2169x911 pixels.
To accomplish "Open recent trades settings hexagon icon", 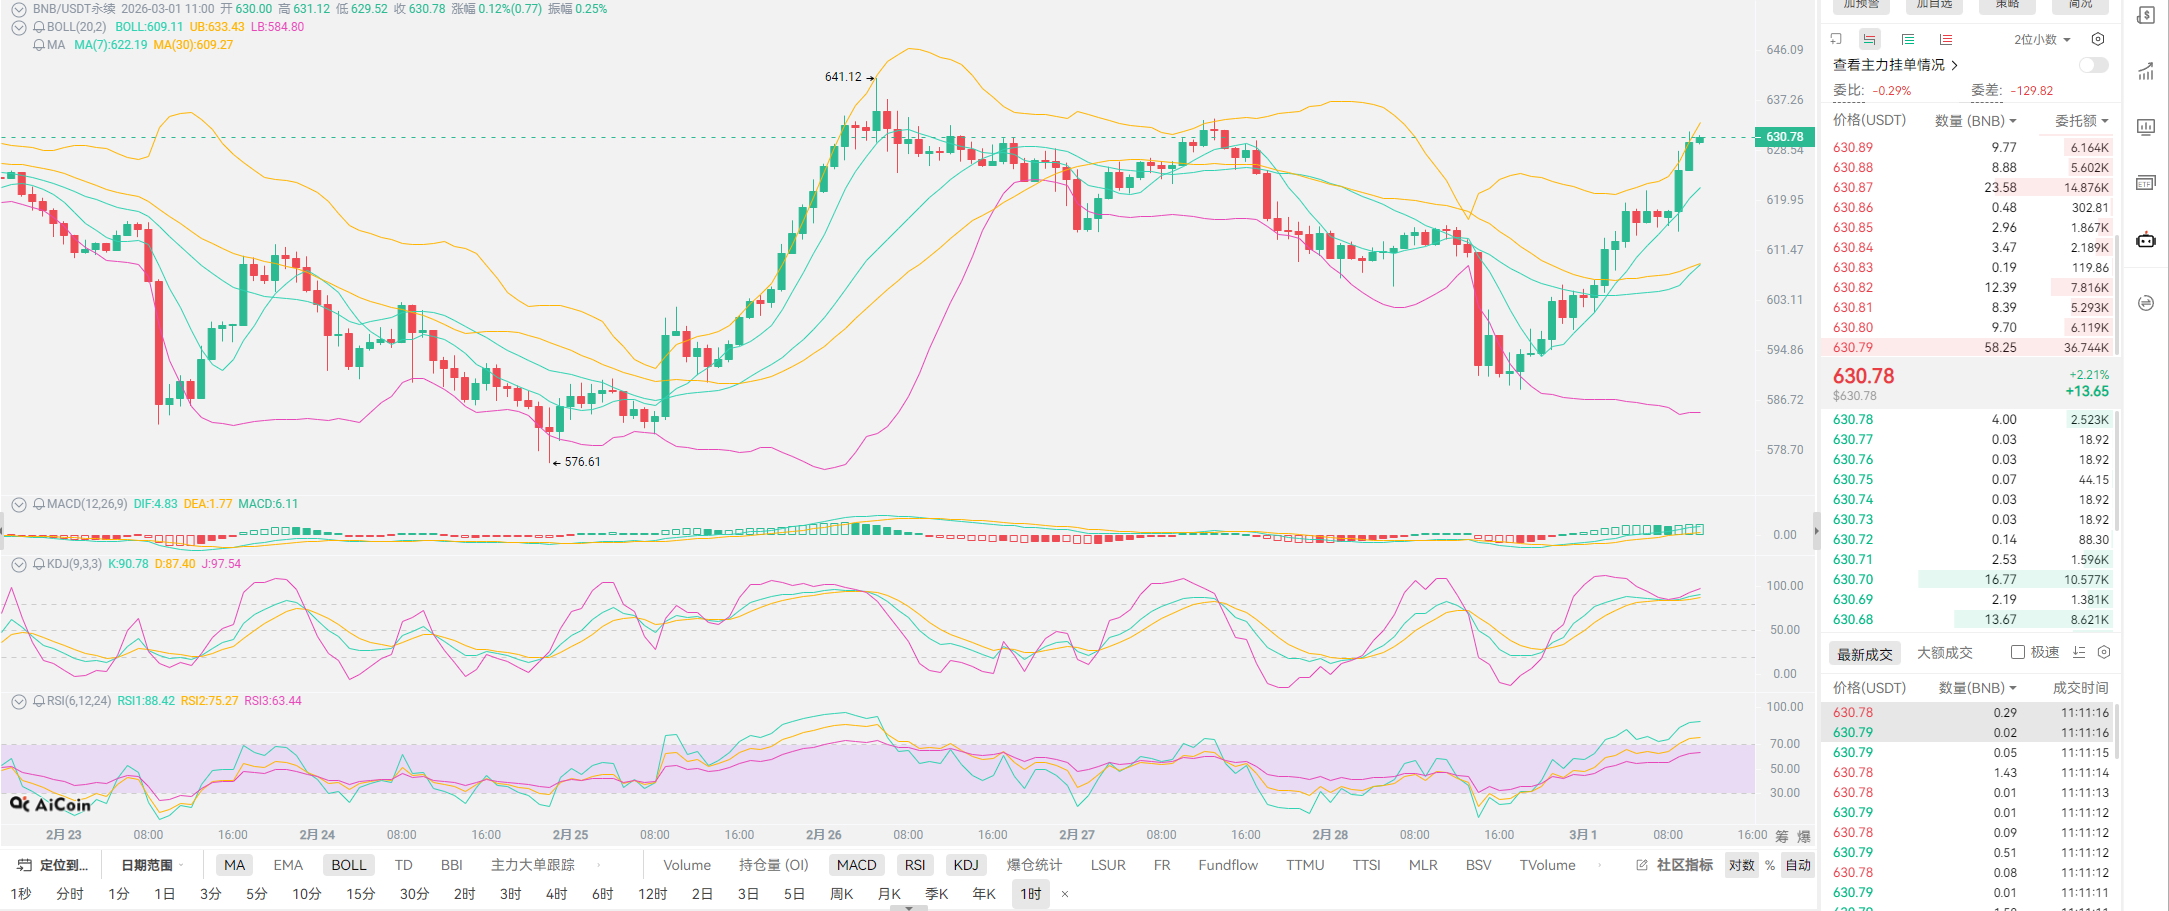I will (2104, 652).
